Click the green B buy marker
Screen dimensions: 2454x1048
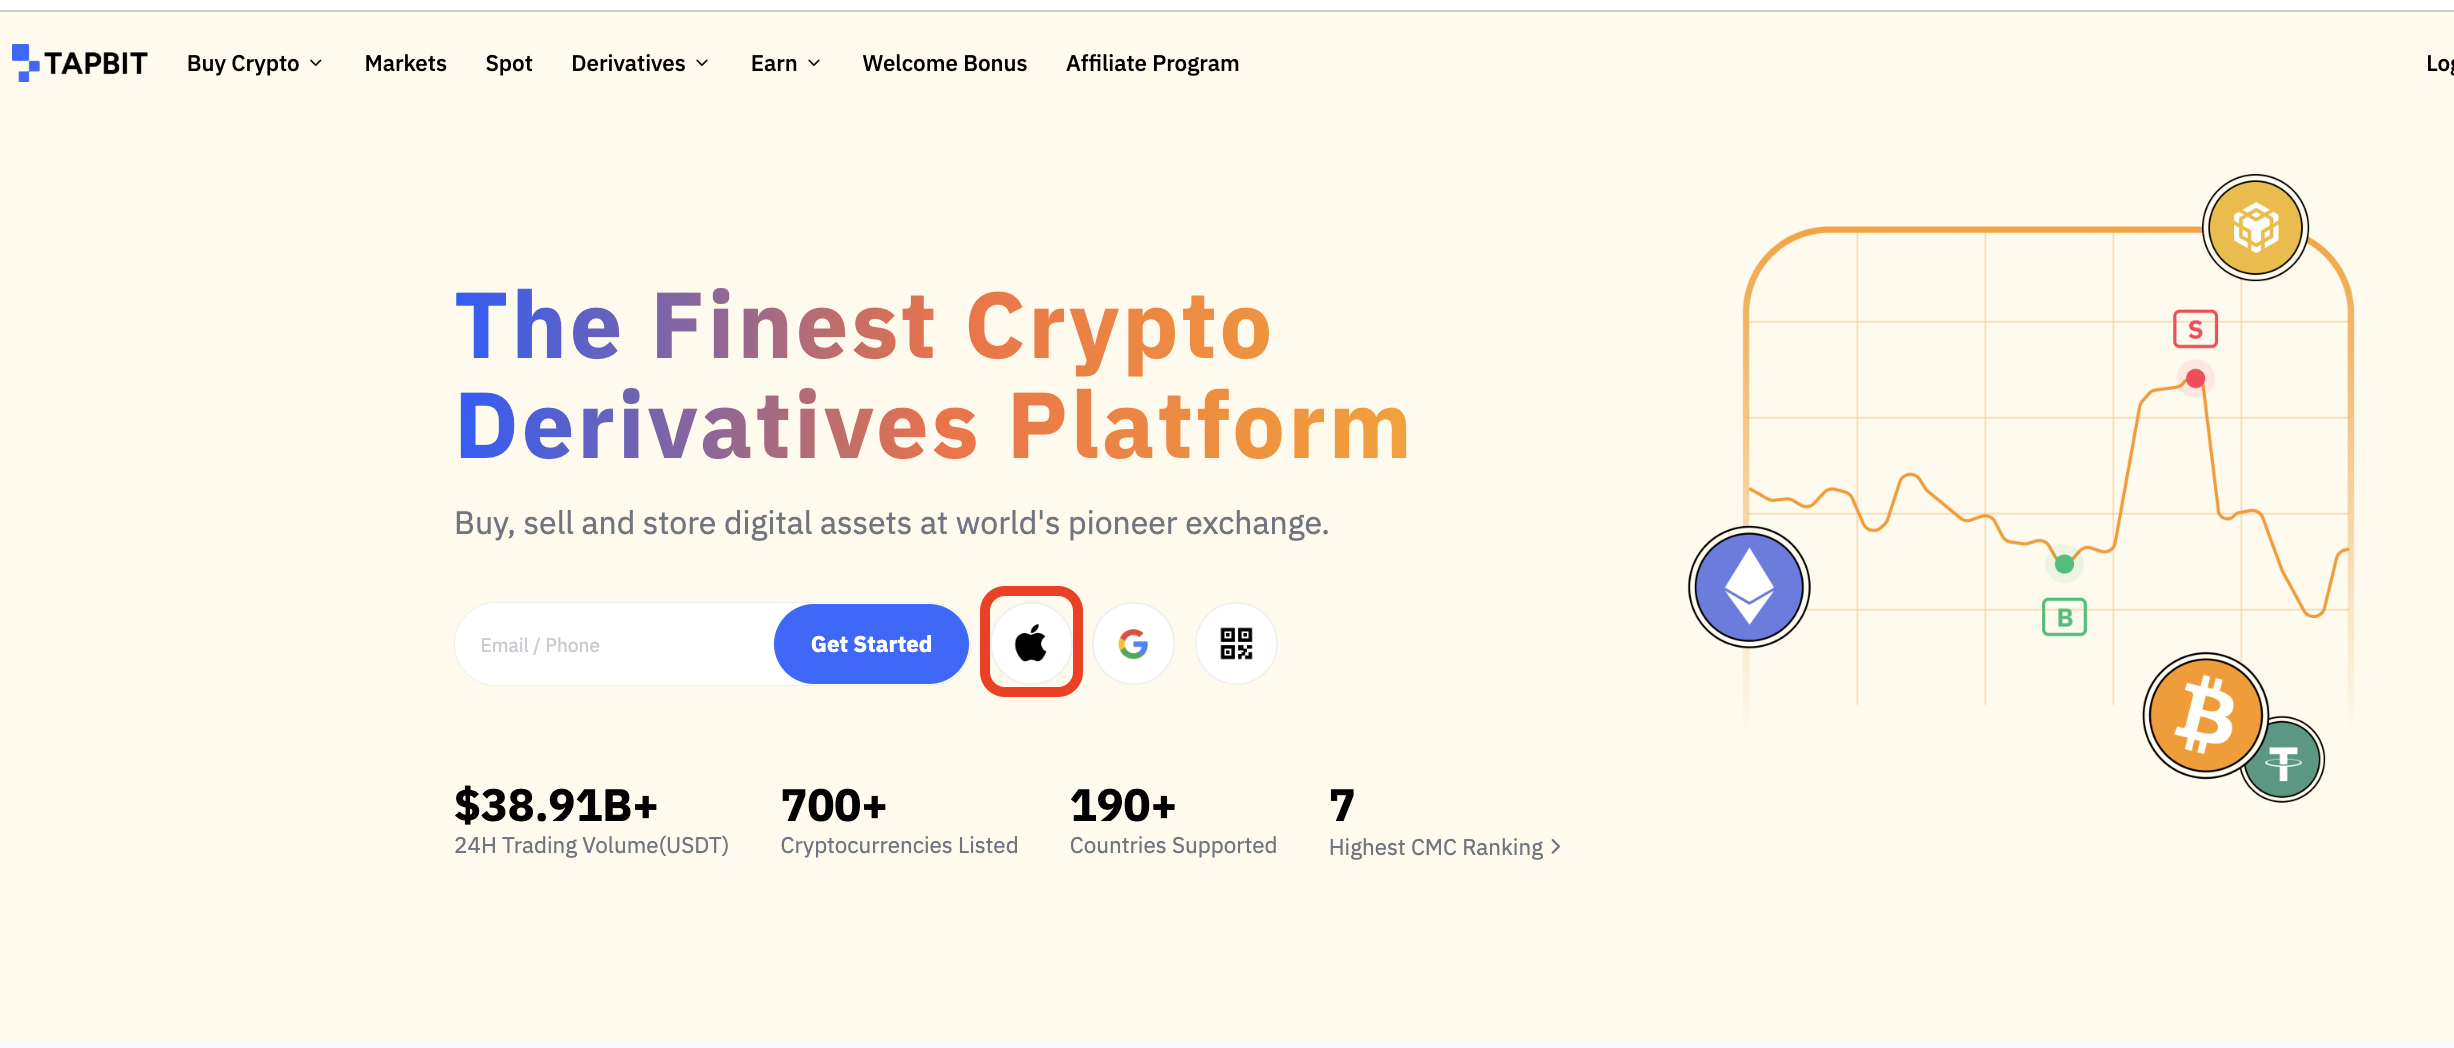[x=2064, y=617]
